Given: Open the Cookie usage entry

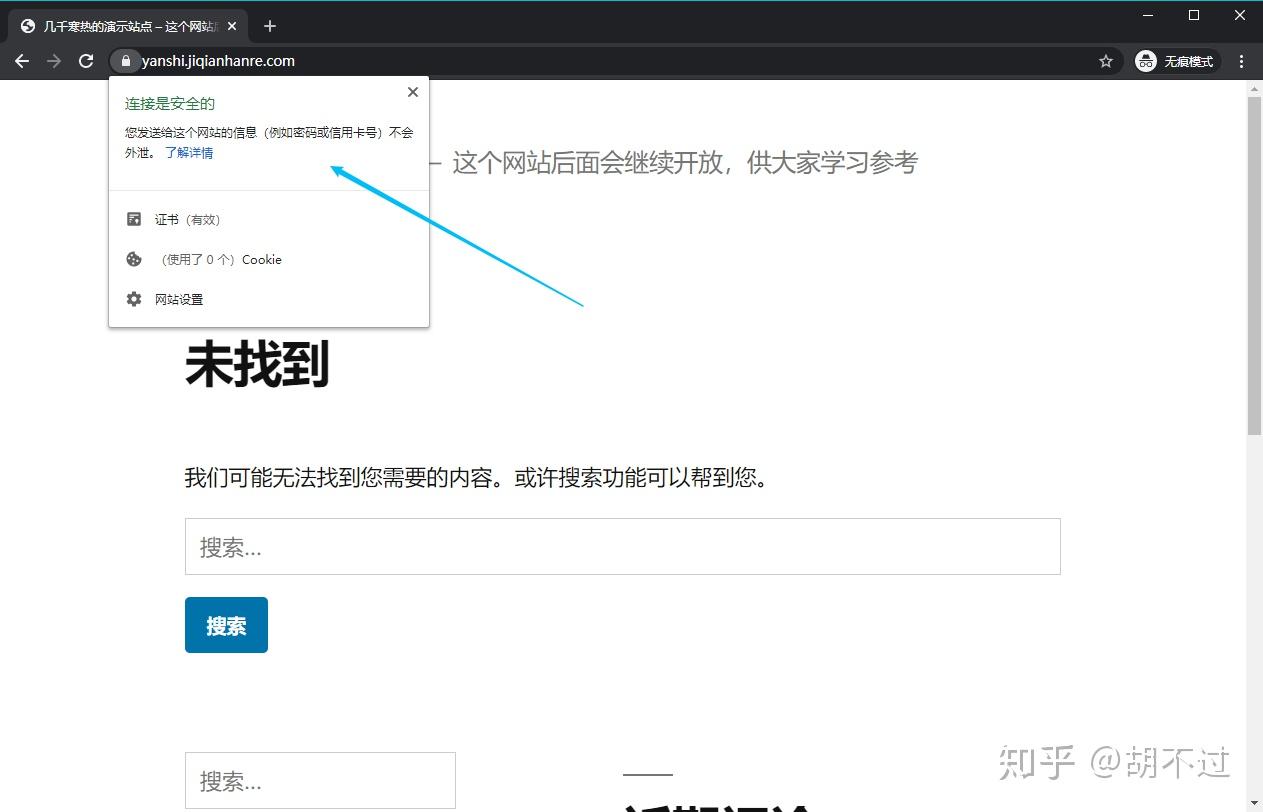Looking at the screenshot, I should [x=269, y=260].
